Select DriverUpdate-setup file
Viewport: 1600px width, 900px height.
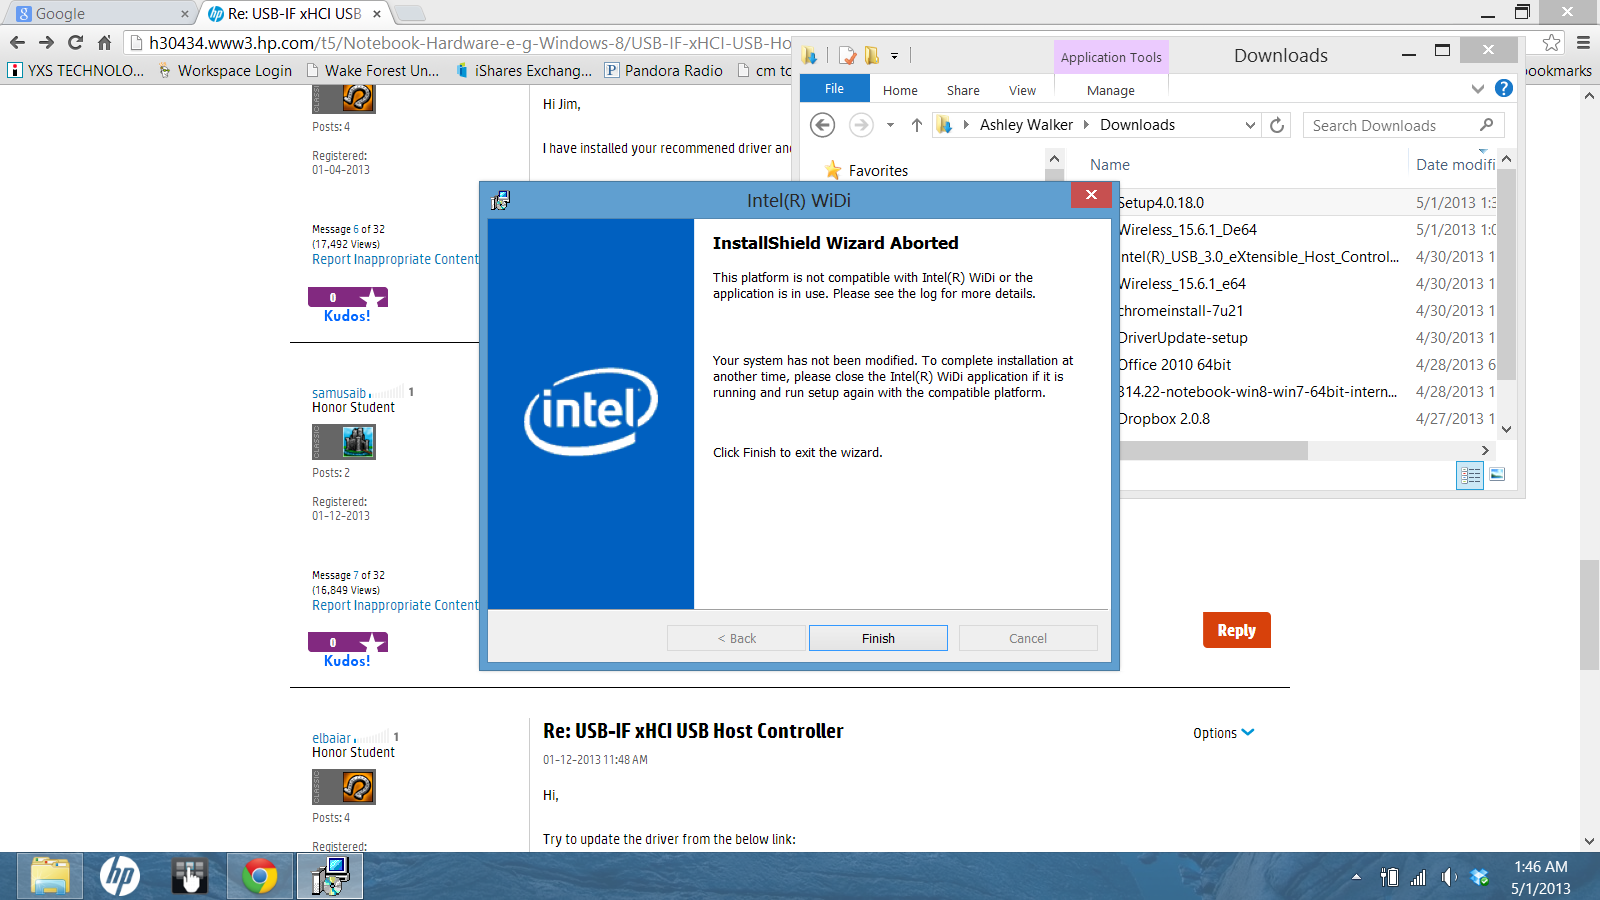click(1182, 338)
